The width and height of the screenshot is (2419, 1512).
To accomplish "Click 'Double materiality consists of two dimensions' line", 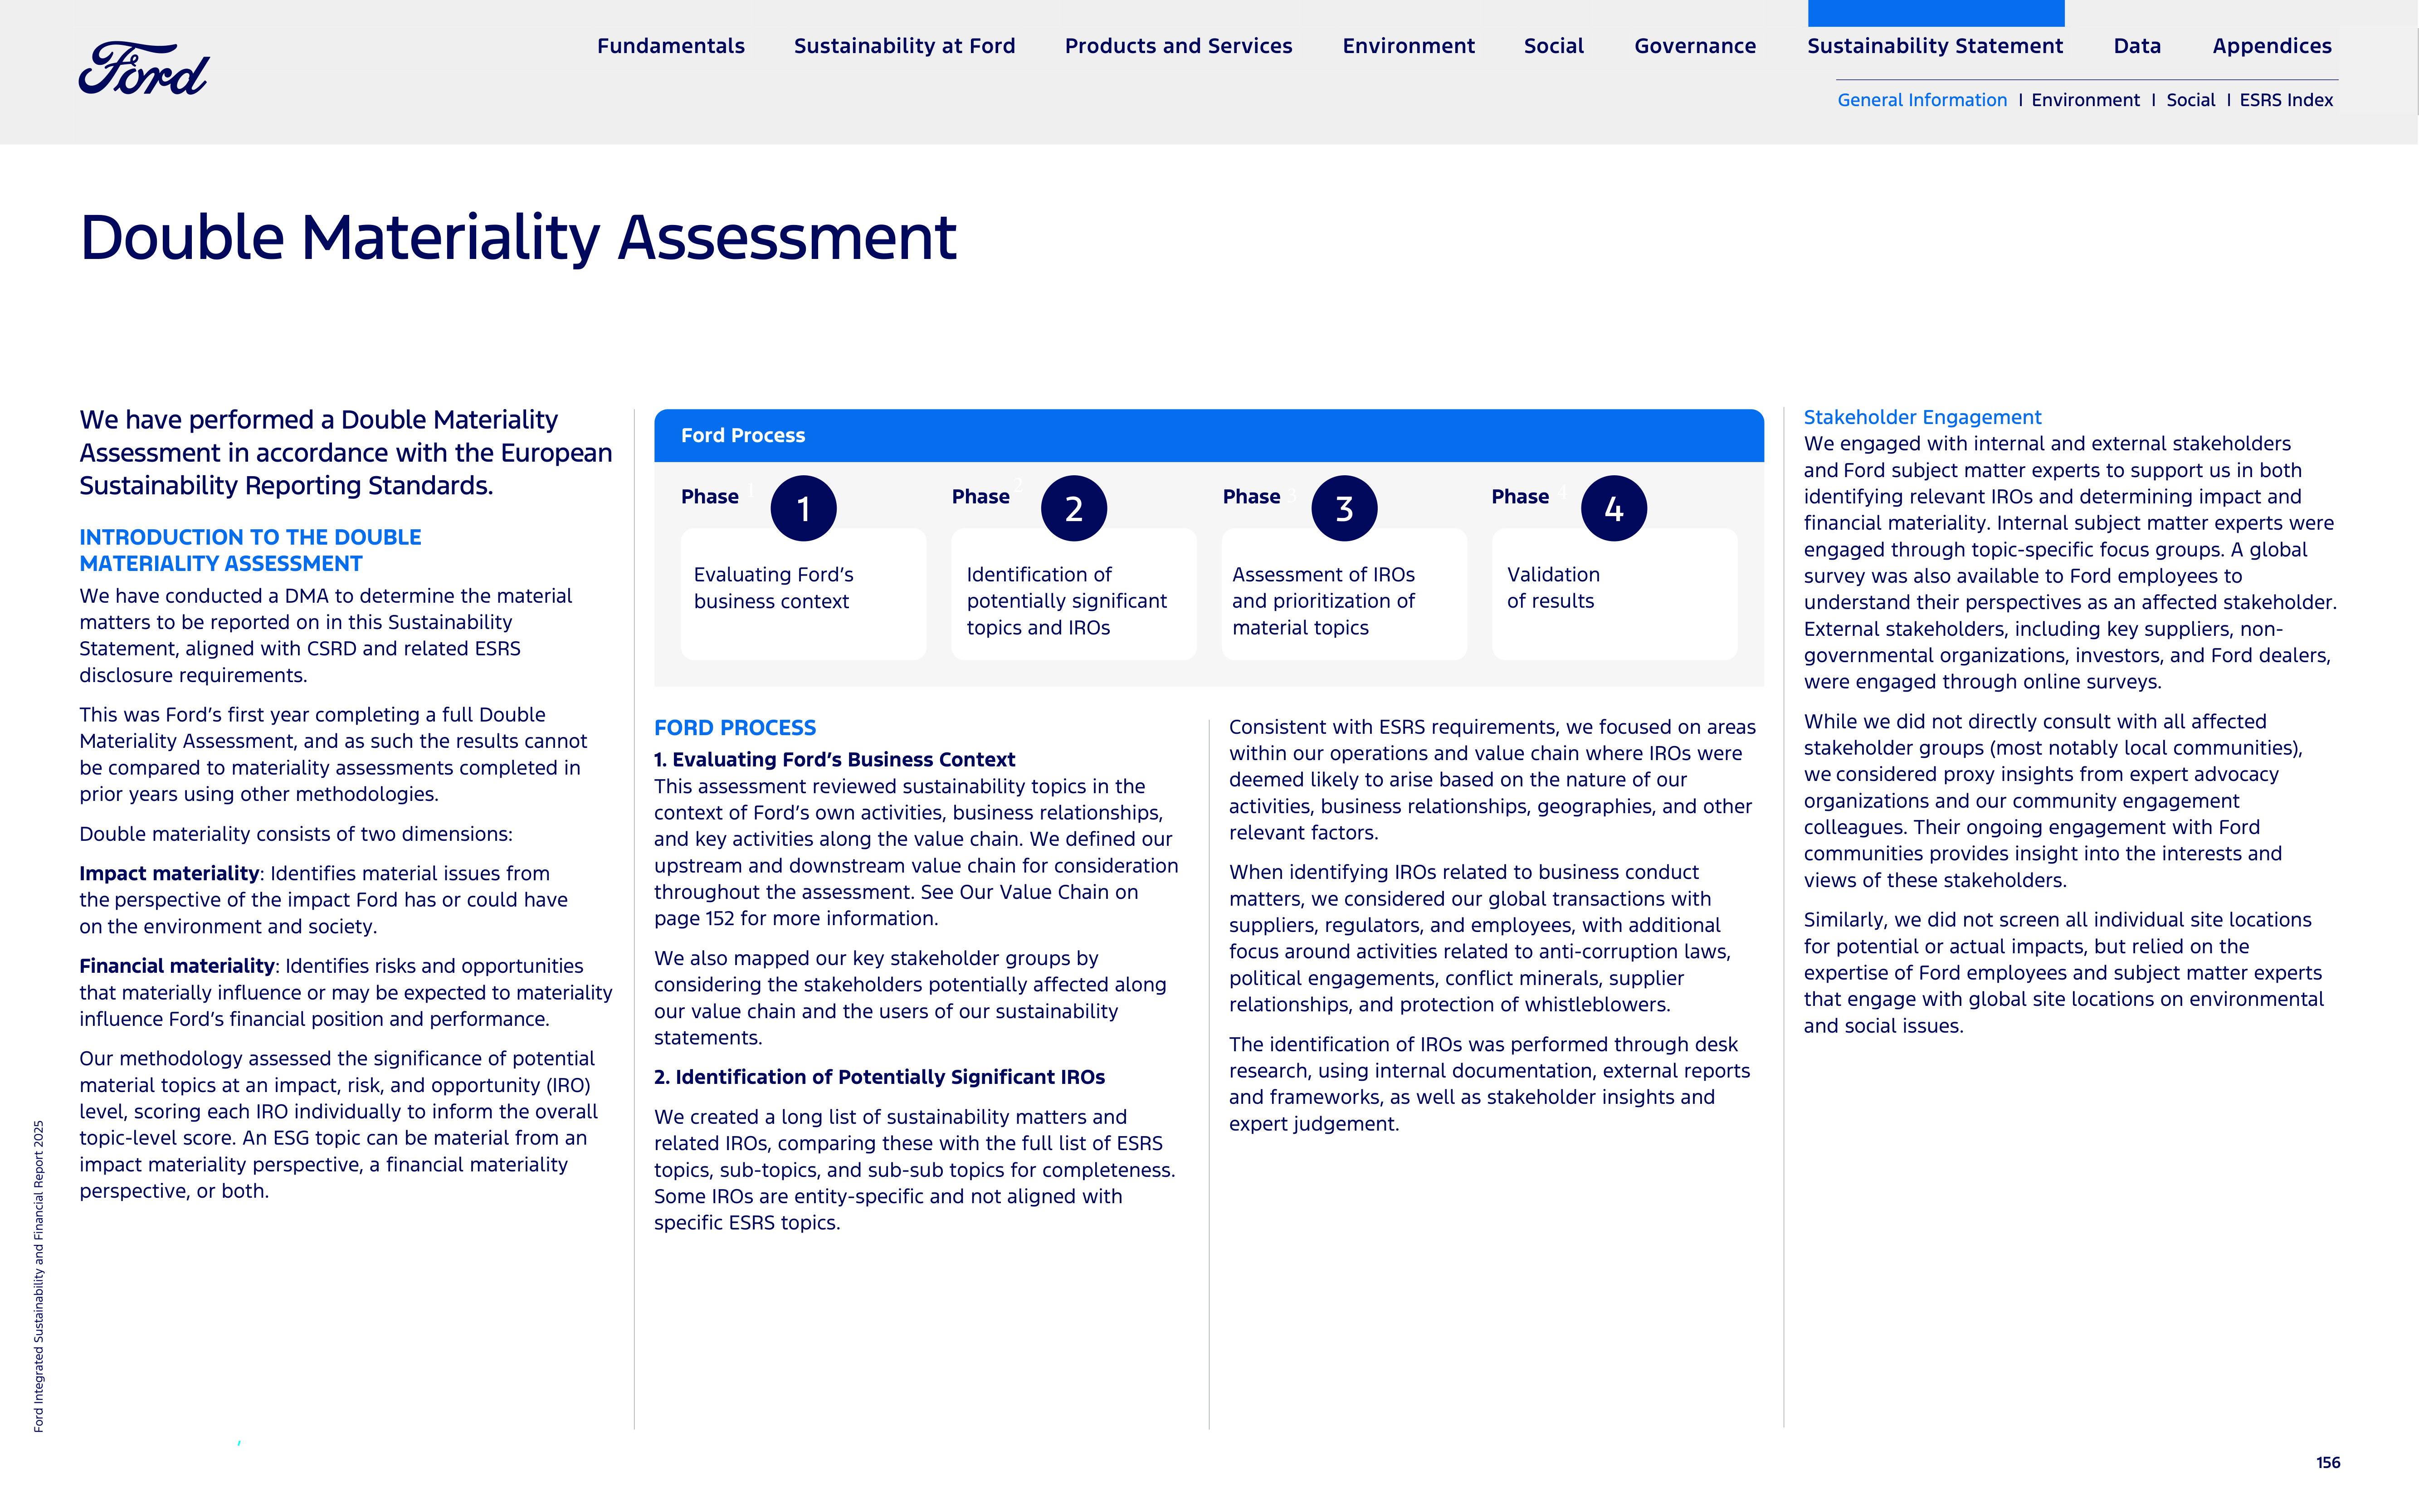I will 296,834.
